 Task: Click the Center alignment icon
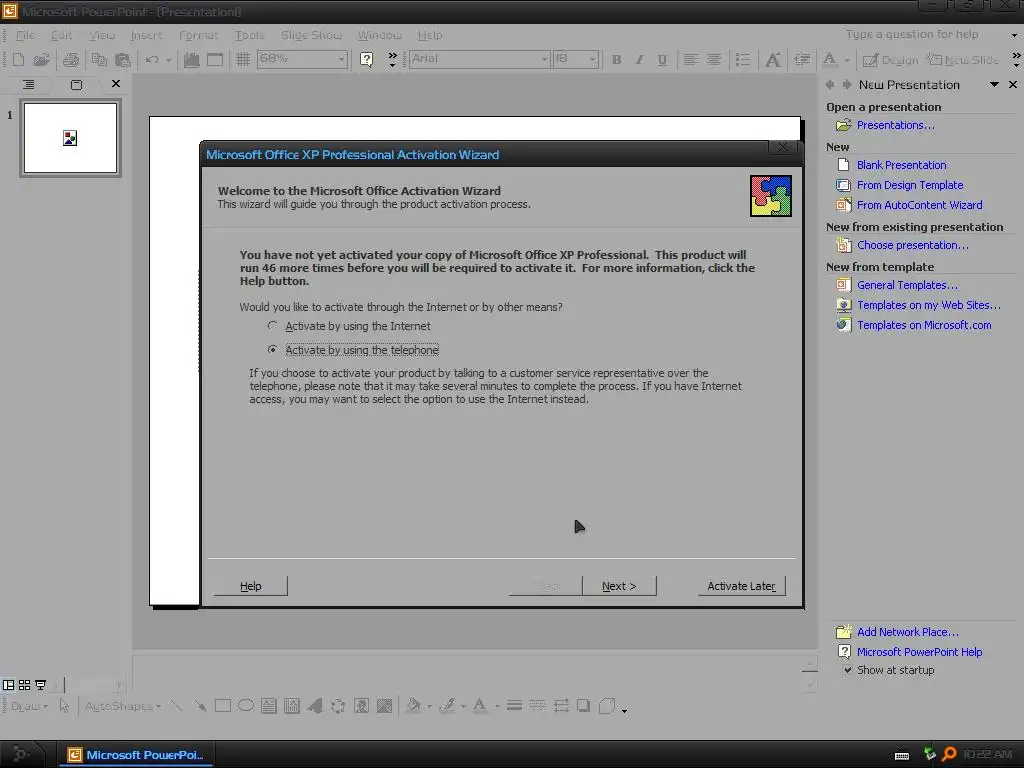tap(714, 59)
